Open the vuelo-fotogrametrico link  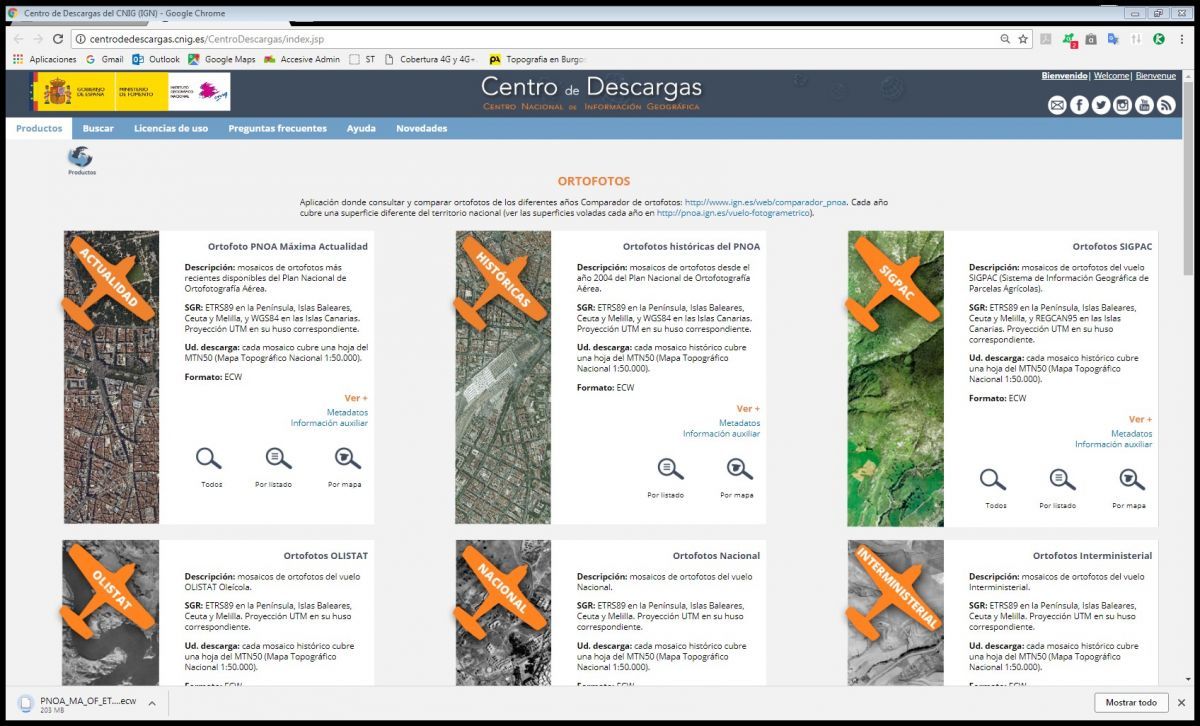click(735, 213)
